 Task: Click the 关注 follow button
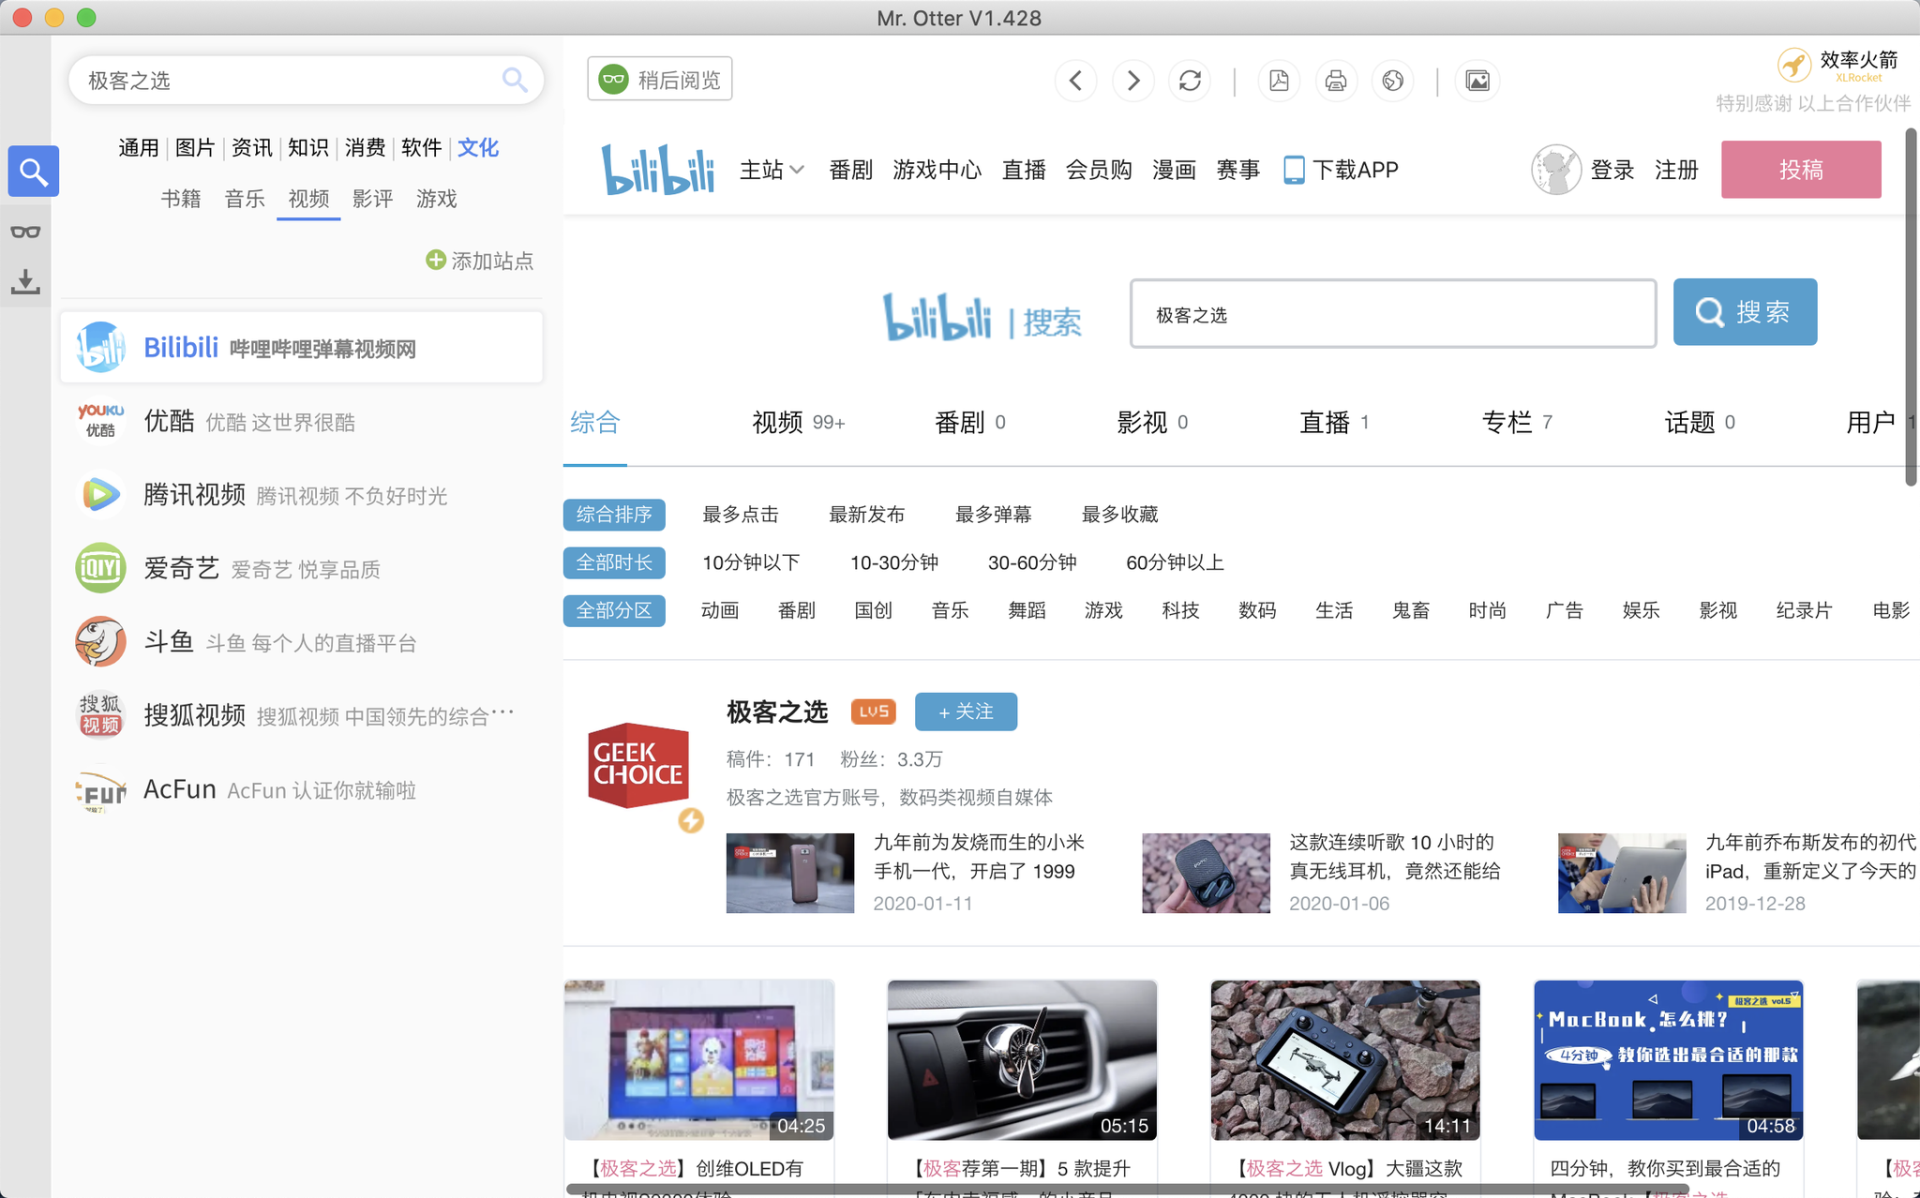pyautogui.click(x=966, y=711)
